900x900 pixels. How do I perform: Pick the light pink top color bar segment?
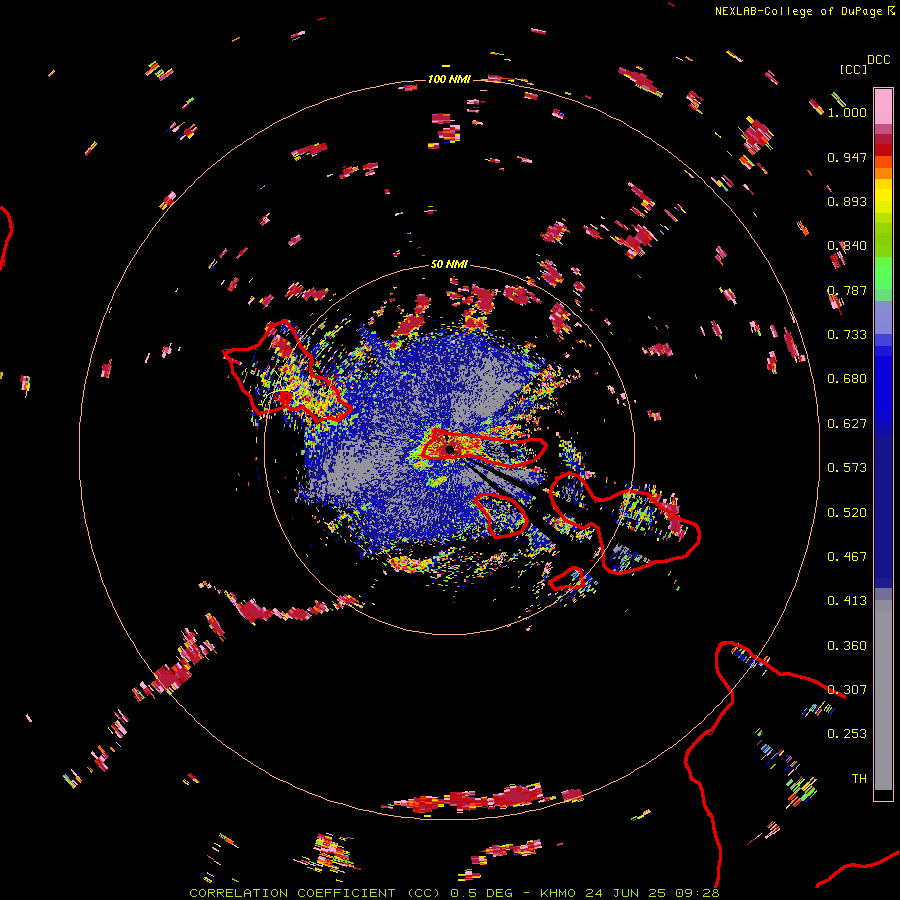point(883,106)
